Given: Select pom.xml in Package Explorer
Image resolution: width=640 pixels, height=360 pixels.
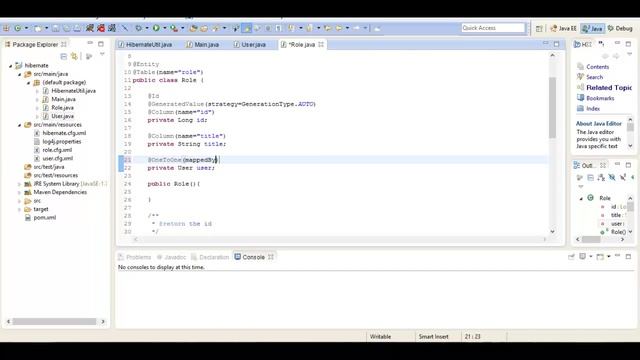Looking at the screenshot, I should coord(44,218).
